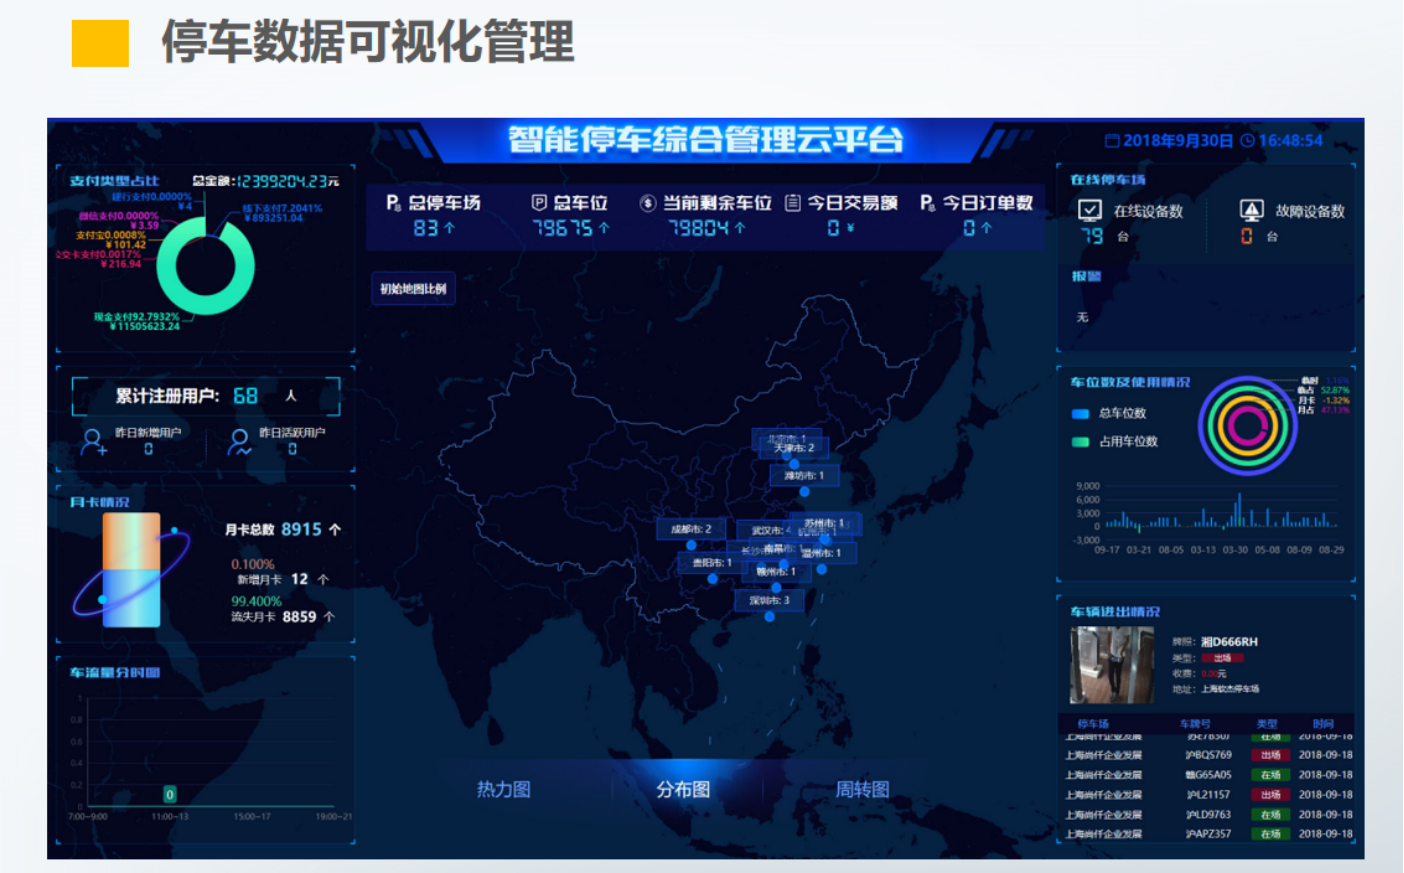Click the 故障设备数 warning monitor icon
Viewport: 1404px width, 873px height.
pyautogui.click(x=1251, y=210)
